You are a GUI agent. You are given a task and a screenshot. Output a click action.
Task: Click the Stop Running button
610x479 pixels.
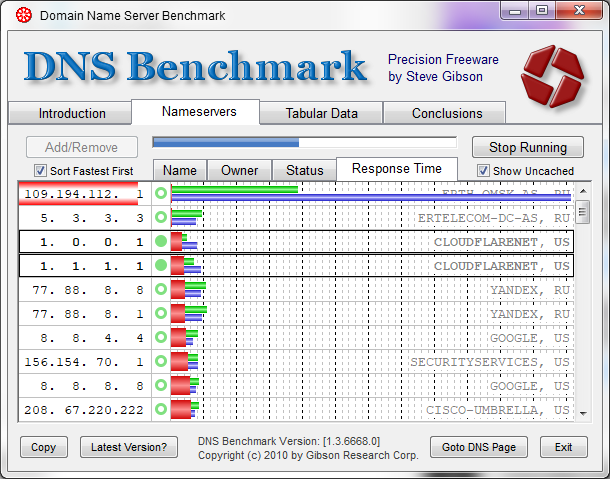click(x=528, y=147)
